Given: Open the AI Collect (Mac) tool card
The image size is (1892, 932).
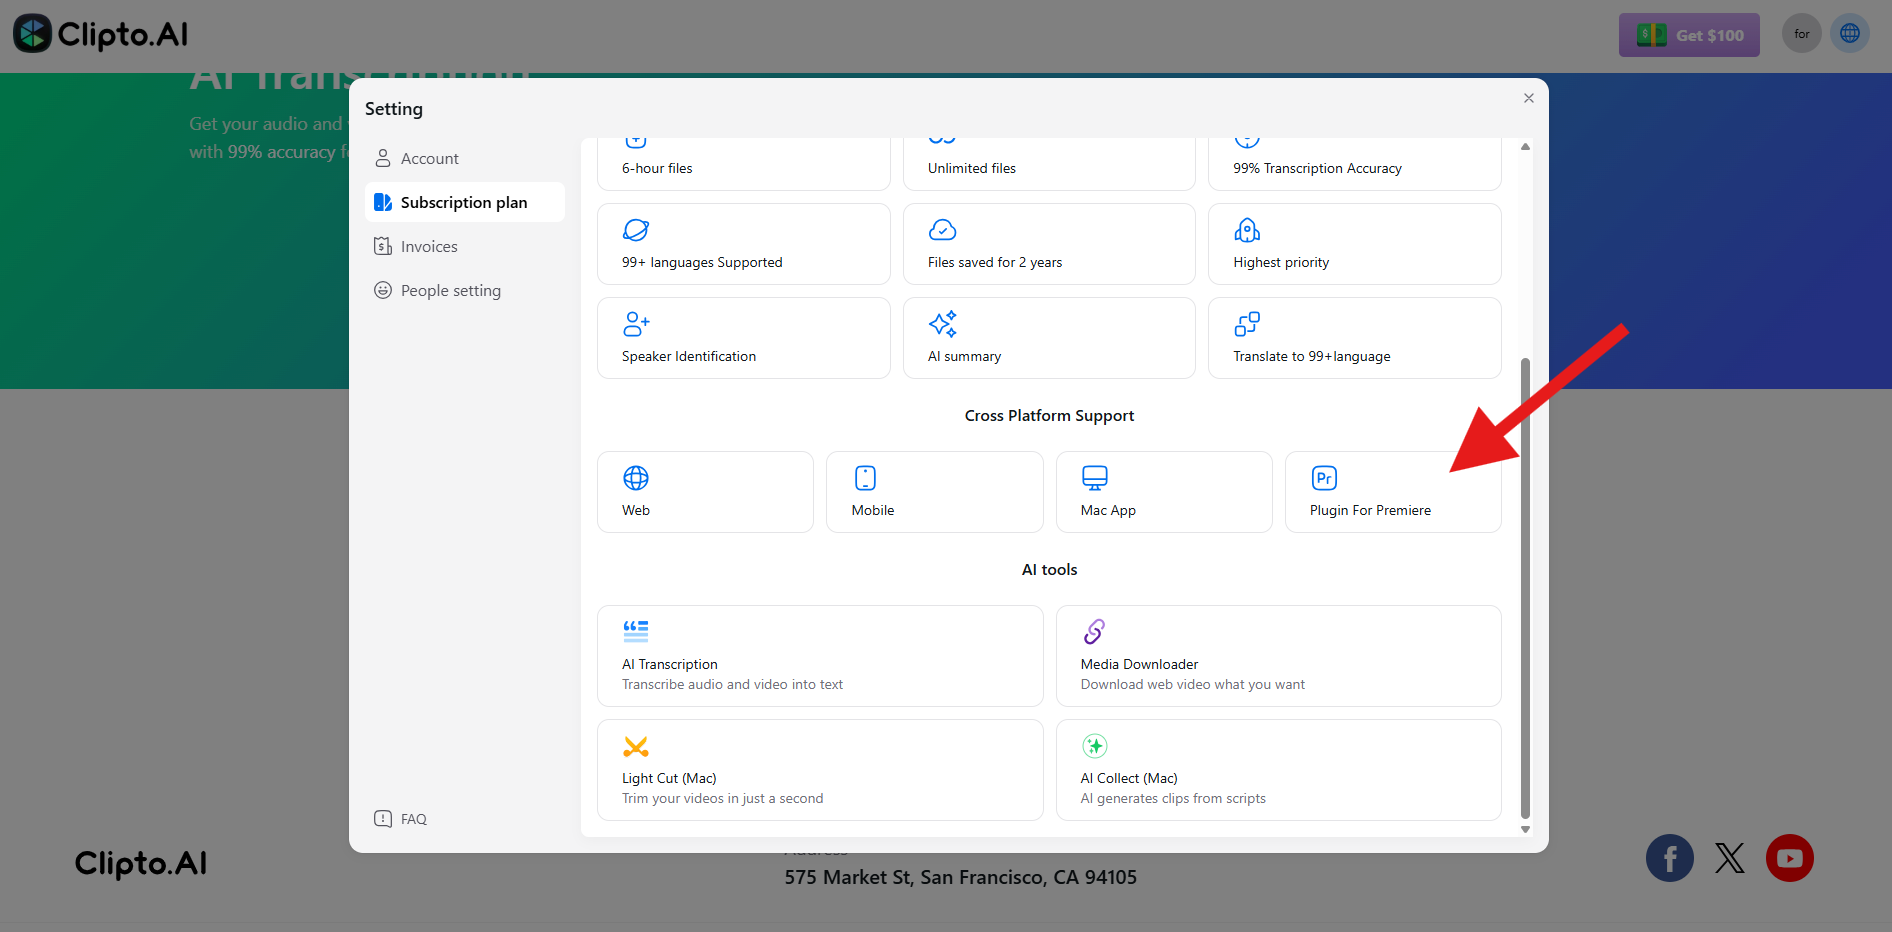Looking at the screenshot, I should point(1279,770).
